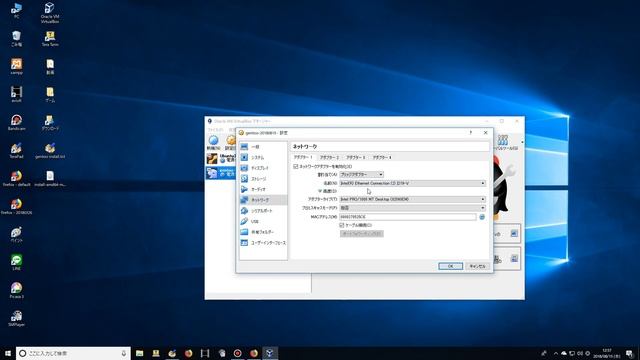Viewport: 640px width, 360px height.
Task: Generate a new random MAC address
Action: (x=482, y=217)
